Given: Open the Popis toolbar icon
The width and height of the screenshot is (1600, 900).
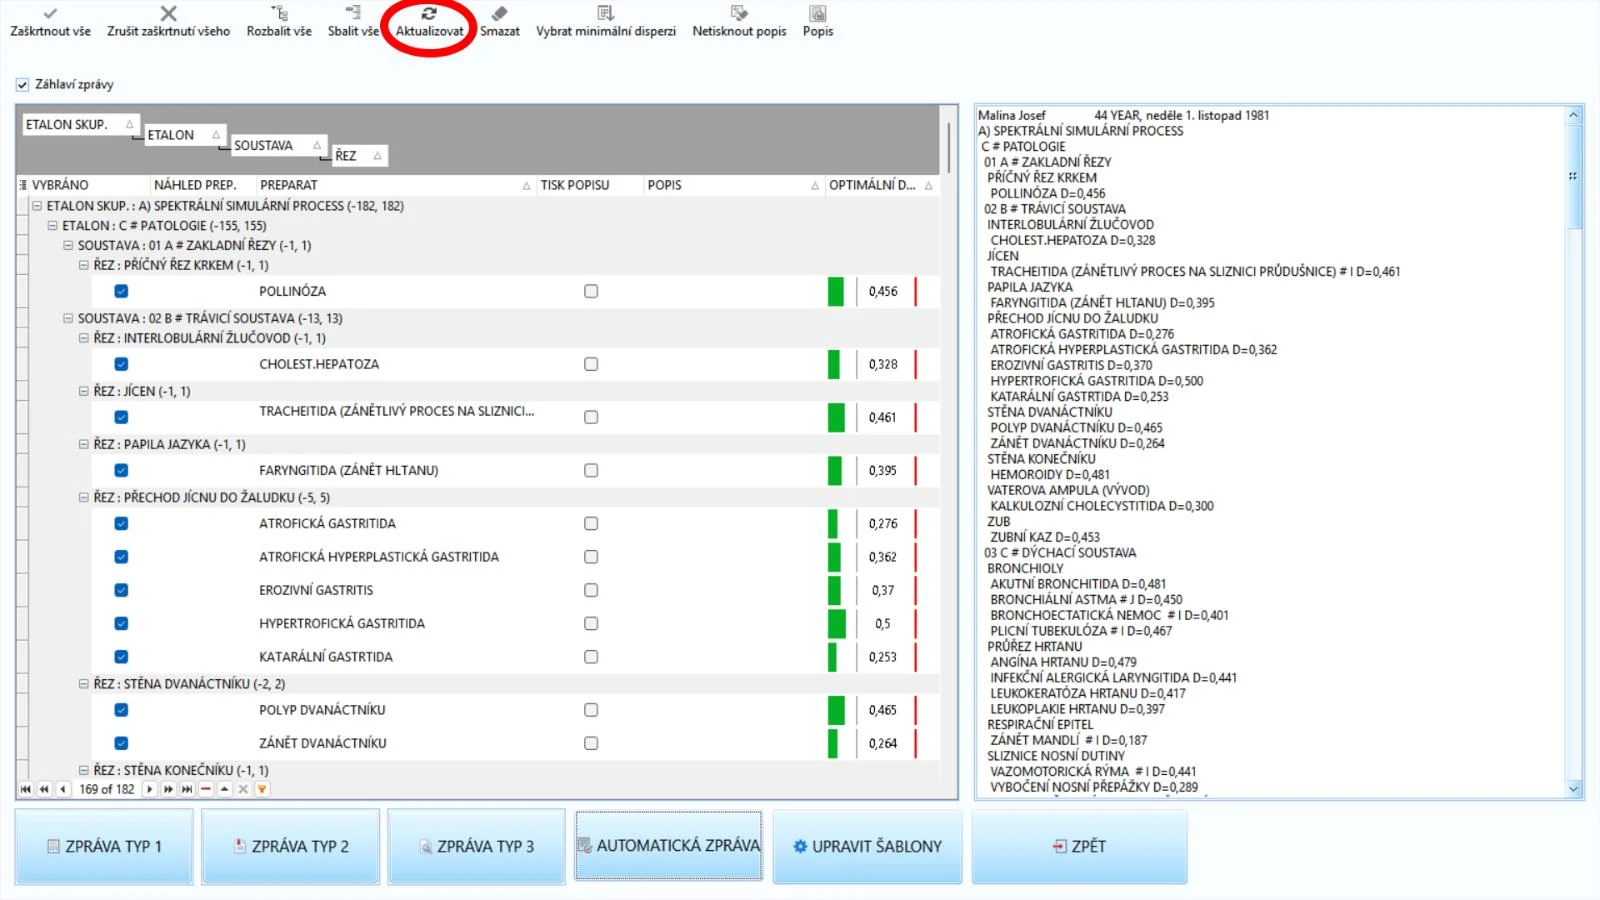Looking at the screenshot, I should point(818,13).
